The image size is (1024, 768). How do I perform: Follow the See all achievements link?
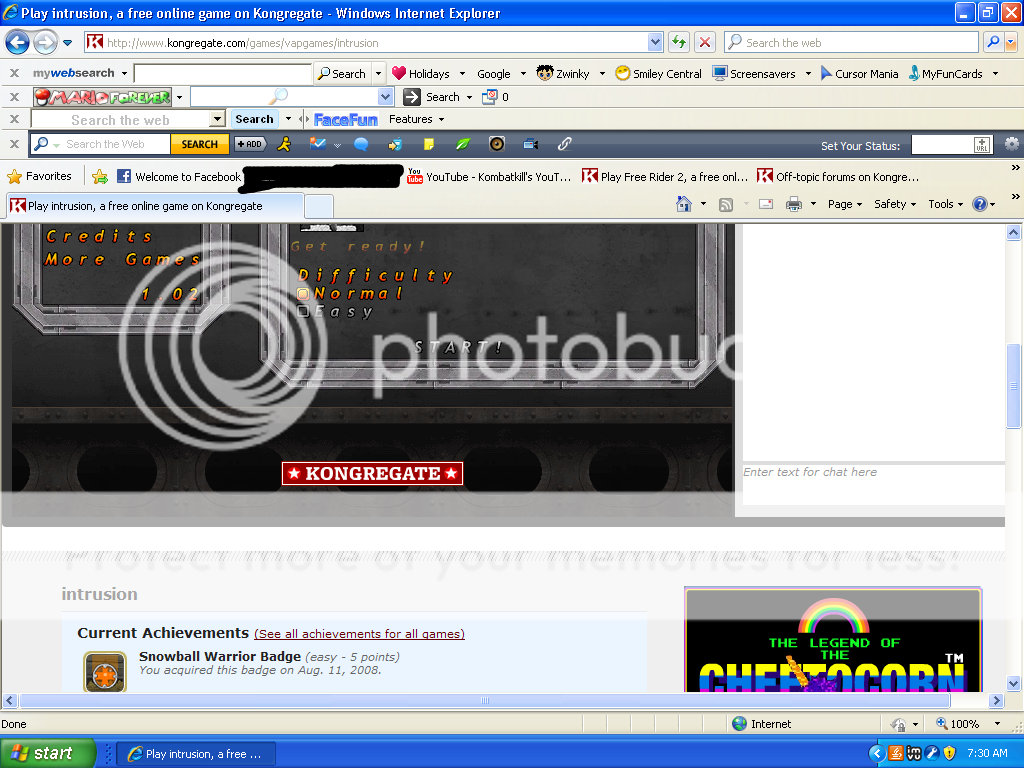pos(359,634)
